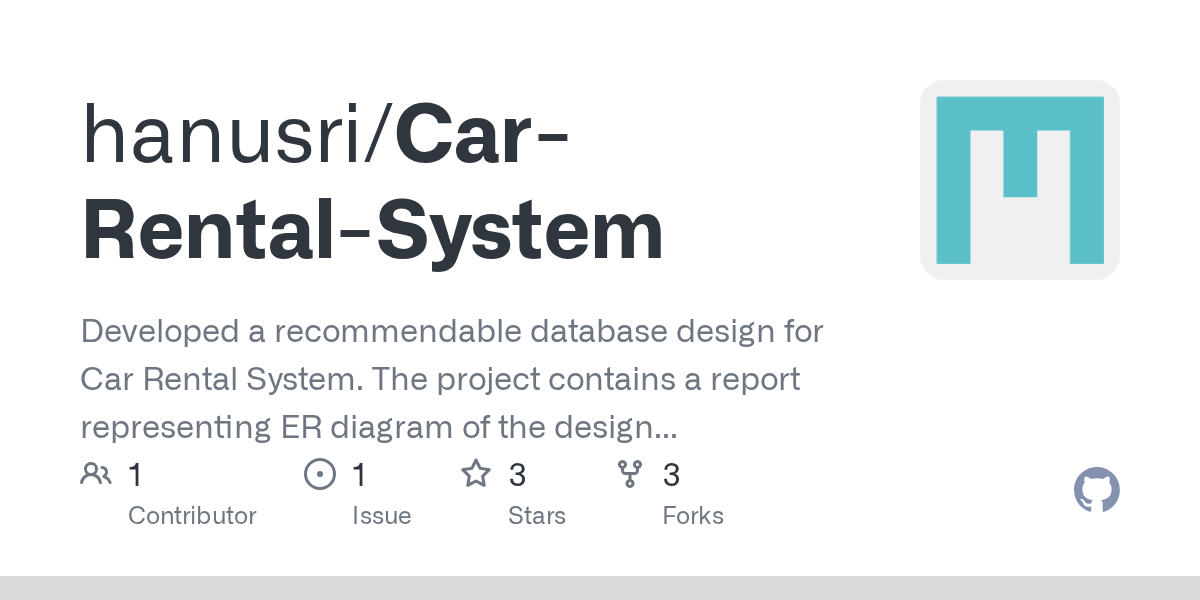Click the fork branch icon
1200x600 pixels.
[630, 474]
